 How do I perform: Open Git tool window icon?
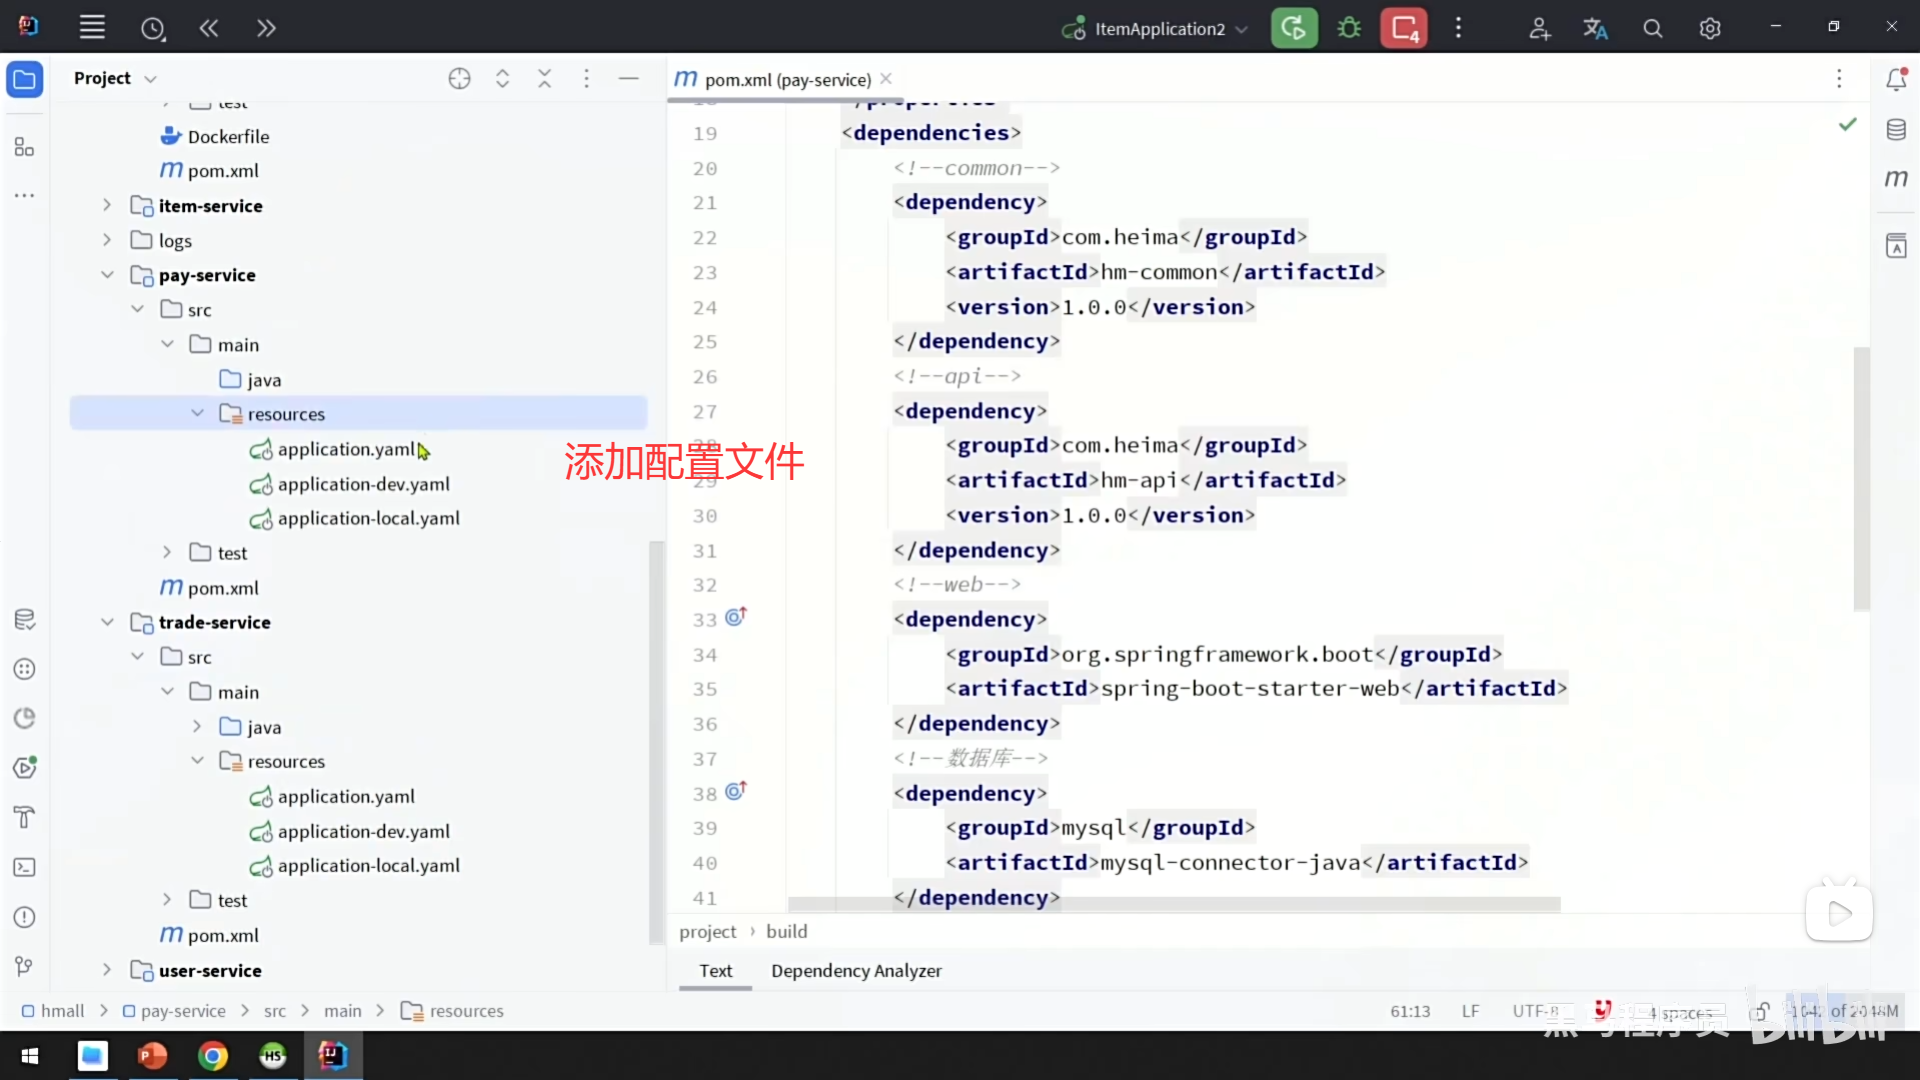coord(25,966)
